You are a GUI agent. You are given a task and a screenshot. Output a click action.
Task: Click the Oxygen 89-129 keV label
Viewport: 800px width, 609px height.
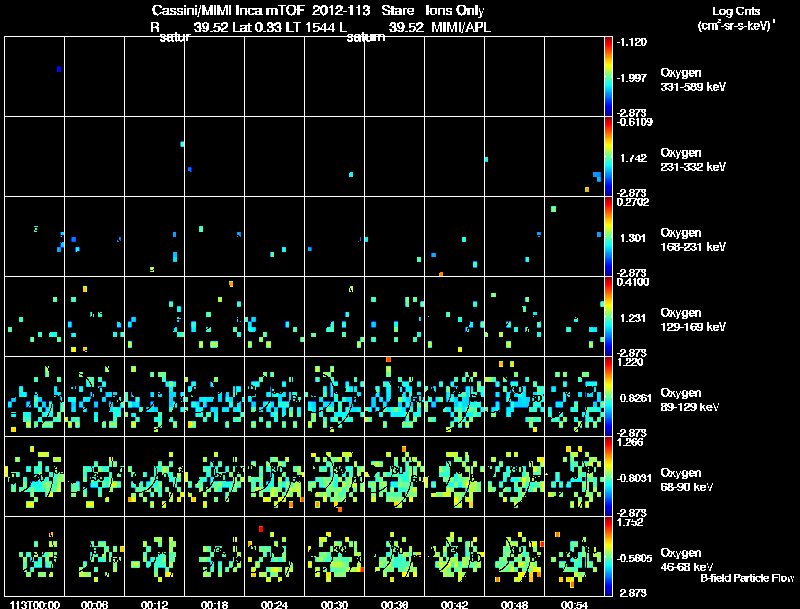coord(690,400)
